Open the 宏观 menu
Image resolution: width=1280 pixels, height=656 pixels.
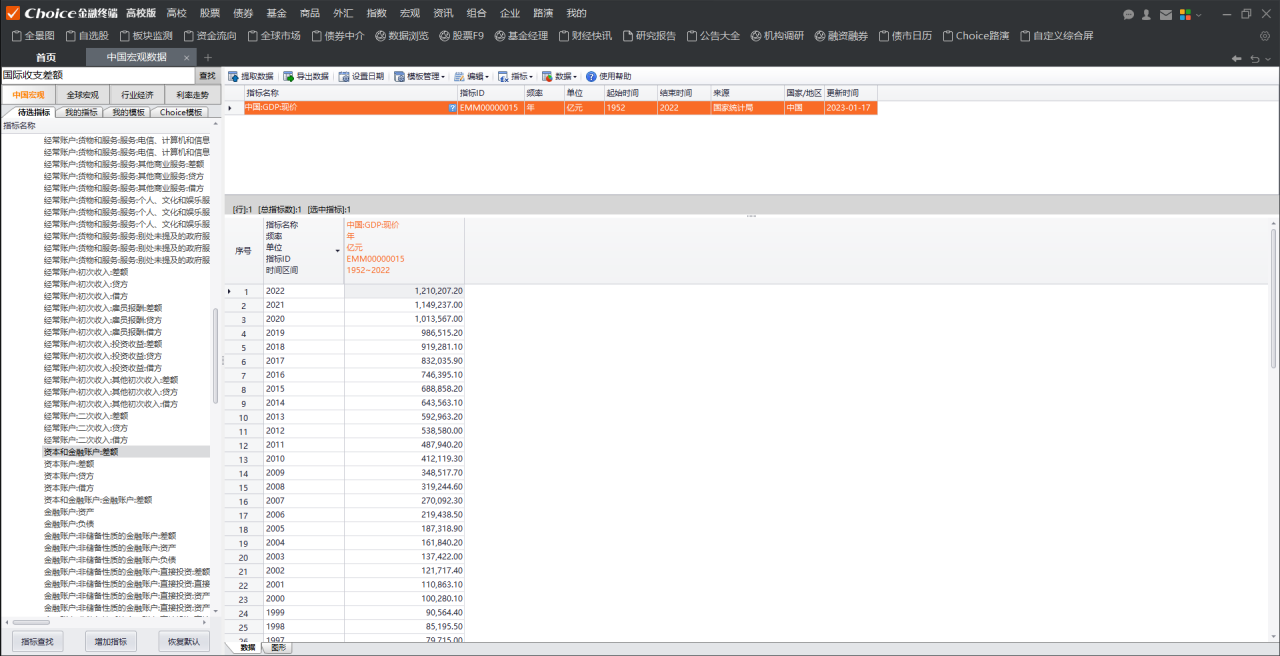tap(409, 13)
